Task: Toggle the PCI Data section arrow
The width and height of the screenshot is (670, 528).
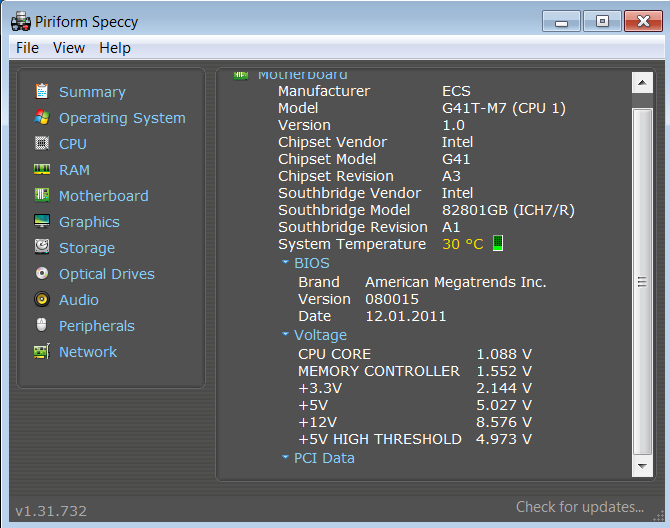Action: [285, 457]
